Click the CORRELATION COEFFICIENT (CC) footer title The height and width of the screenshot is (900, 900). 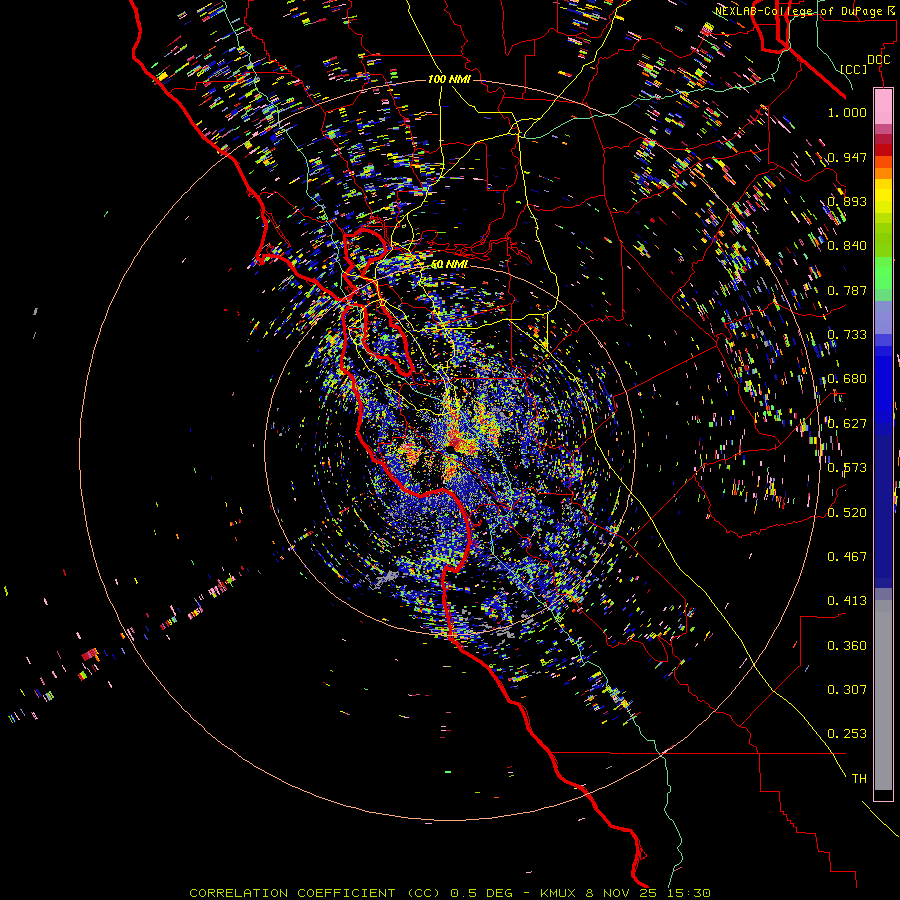coord(315,893)
